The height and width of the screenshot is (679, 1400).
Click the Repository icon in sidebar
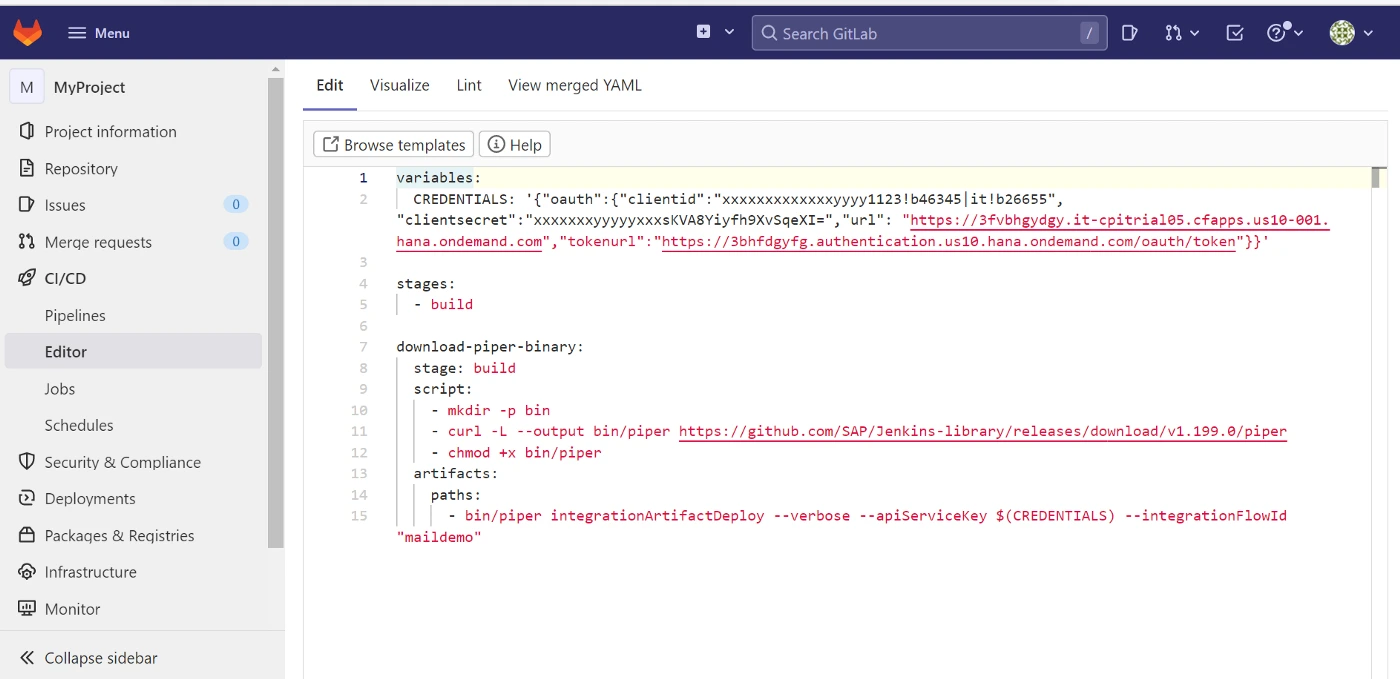tap(29, 168)
